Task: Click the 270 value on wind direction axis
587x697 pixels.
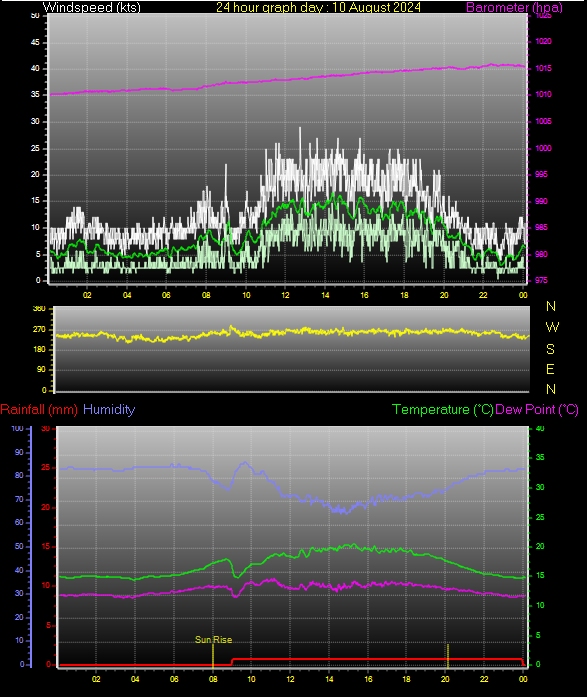Action: [39, 329]
